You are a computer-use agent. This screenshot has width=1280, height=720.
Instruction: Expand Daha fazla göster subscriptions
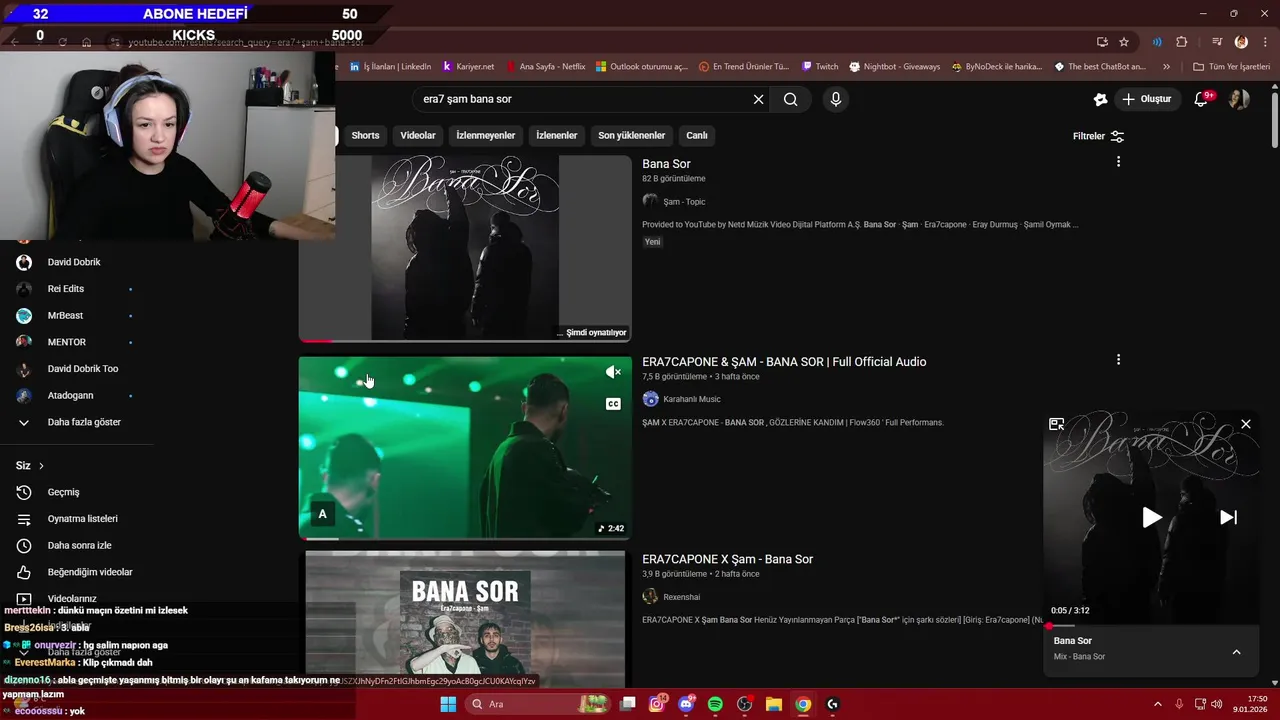(x=84, y=422)
